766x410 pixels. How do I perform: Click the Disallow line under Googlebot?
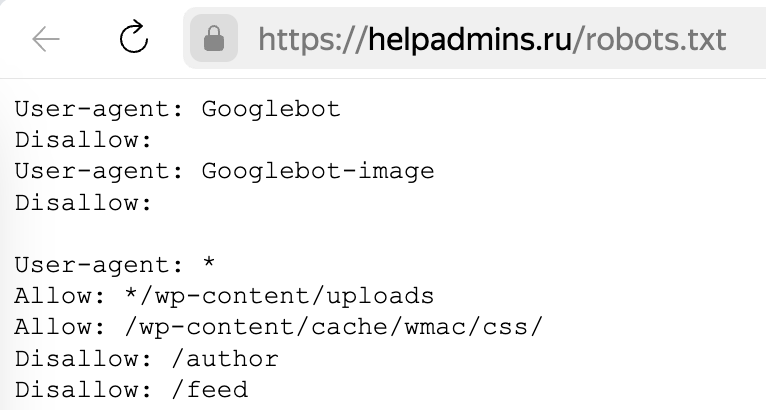(x=84, y=140)
